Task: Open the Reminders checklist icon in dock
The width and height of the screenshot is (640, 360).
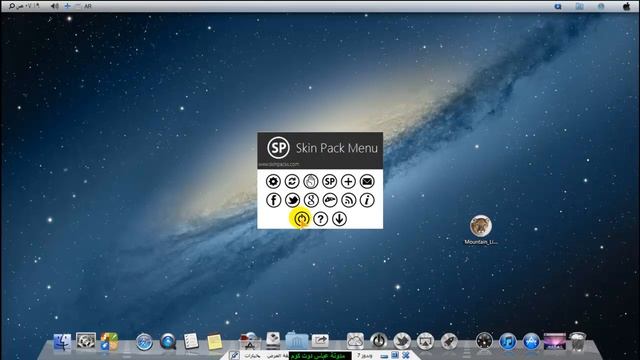Action: click(x=191, y=341)
